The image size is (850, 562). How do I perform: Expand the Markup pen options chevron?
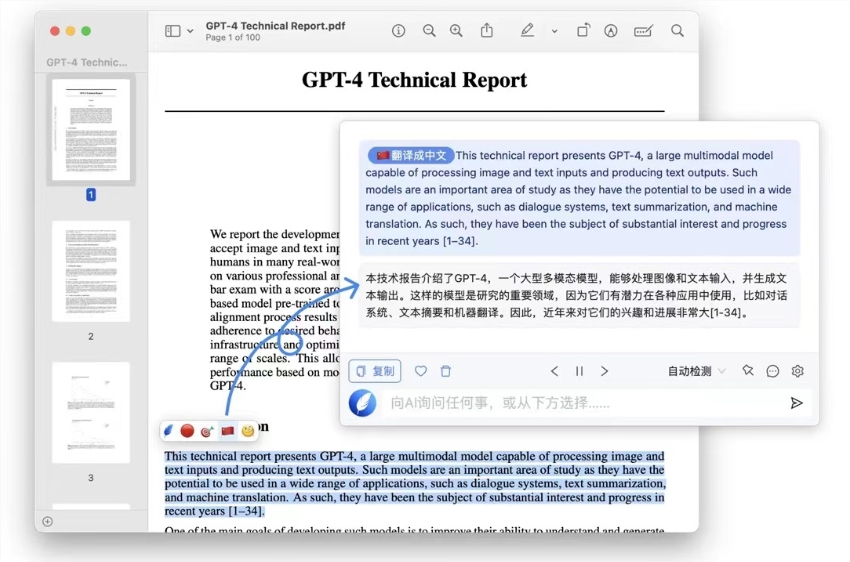coord(555,31)
